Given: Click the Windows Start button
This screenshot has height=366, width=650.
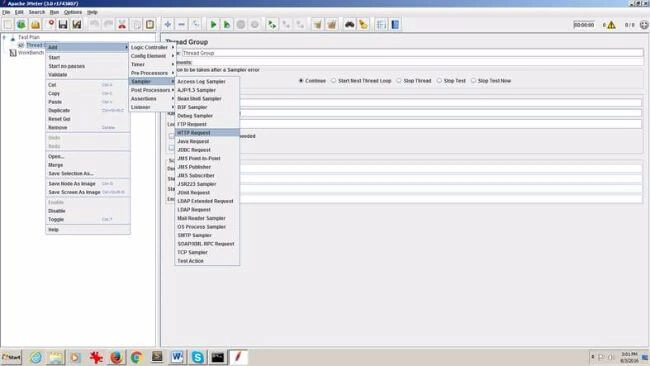Looking at the screenshot, I should coord(11,357).
